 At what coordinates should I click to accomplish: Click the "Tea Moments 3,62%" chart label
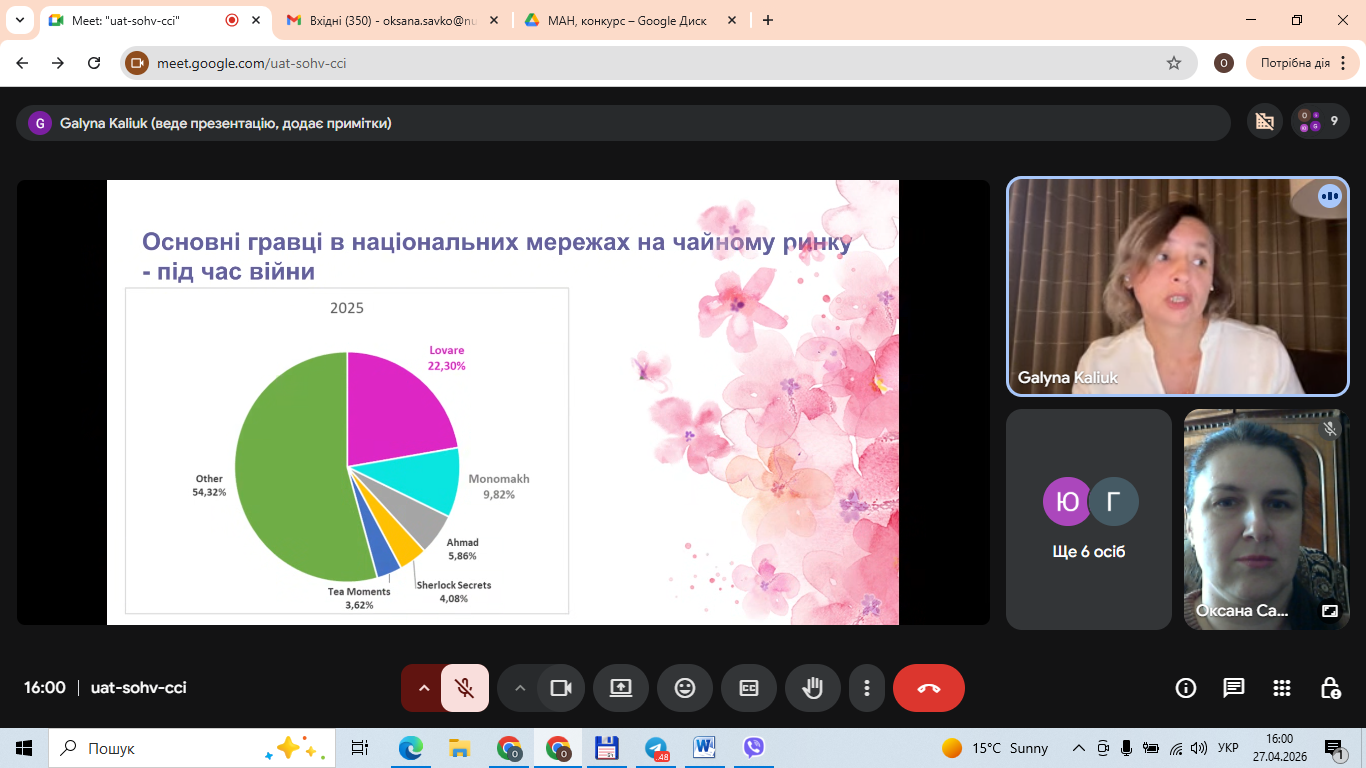359,598
